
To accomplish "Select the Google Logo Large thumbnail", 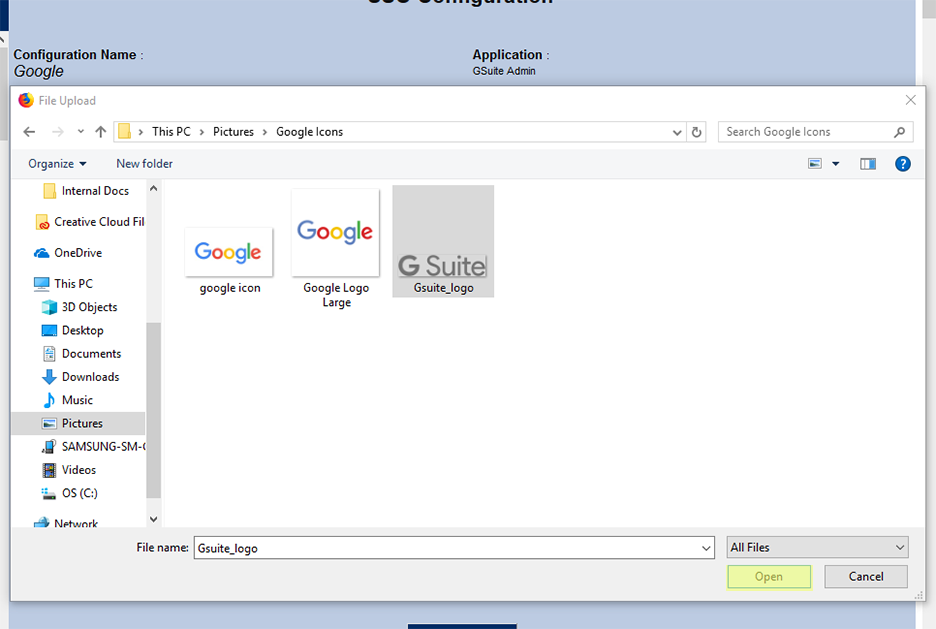I will (335, 231).
